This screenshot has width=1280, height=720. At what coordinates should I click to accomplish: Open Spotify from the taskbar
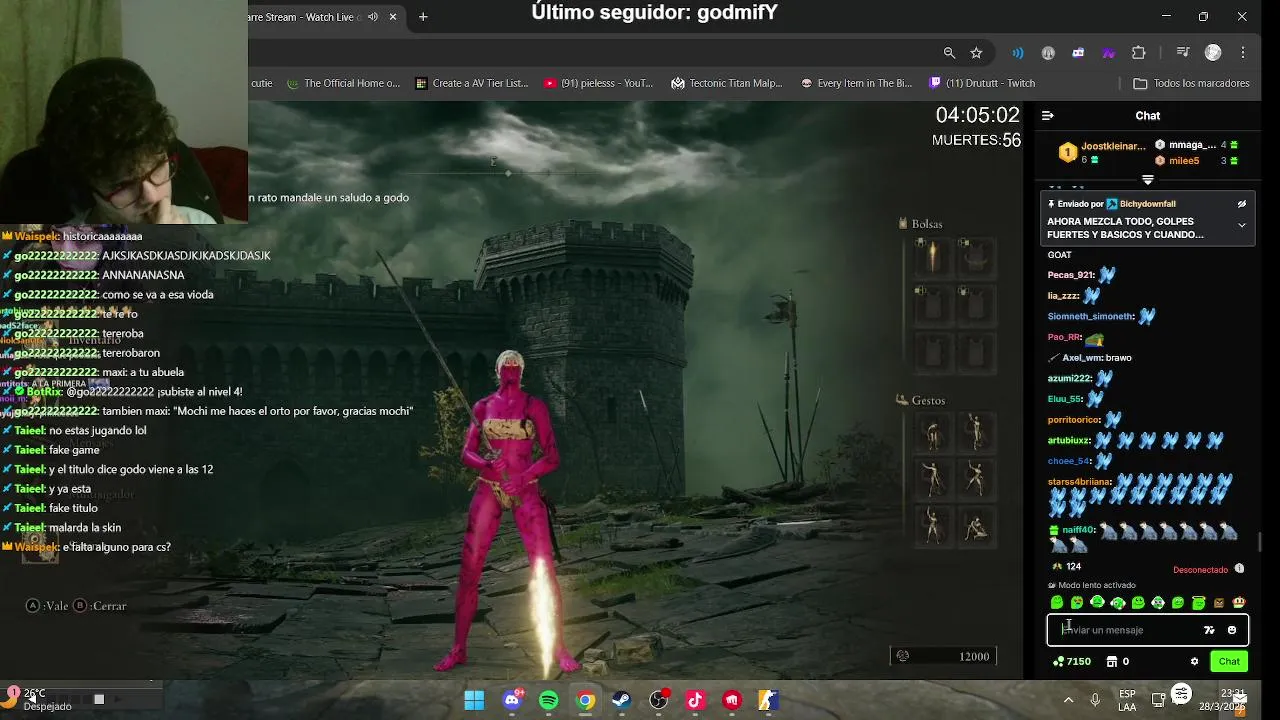[x=549, y=700]
